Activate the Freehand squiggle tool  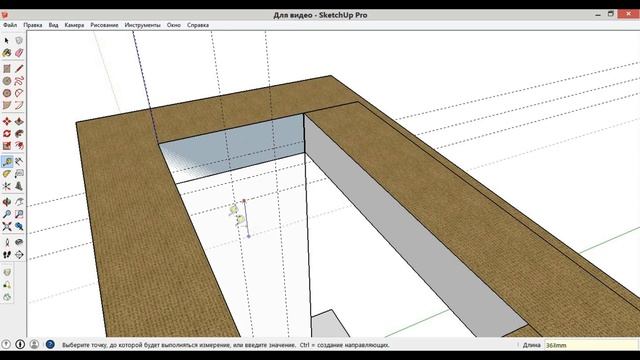click(19, 81)
